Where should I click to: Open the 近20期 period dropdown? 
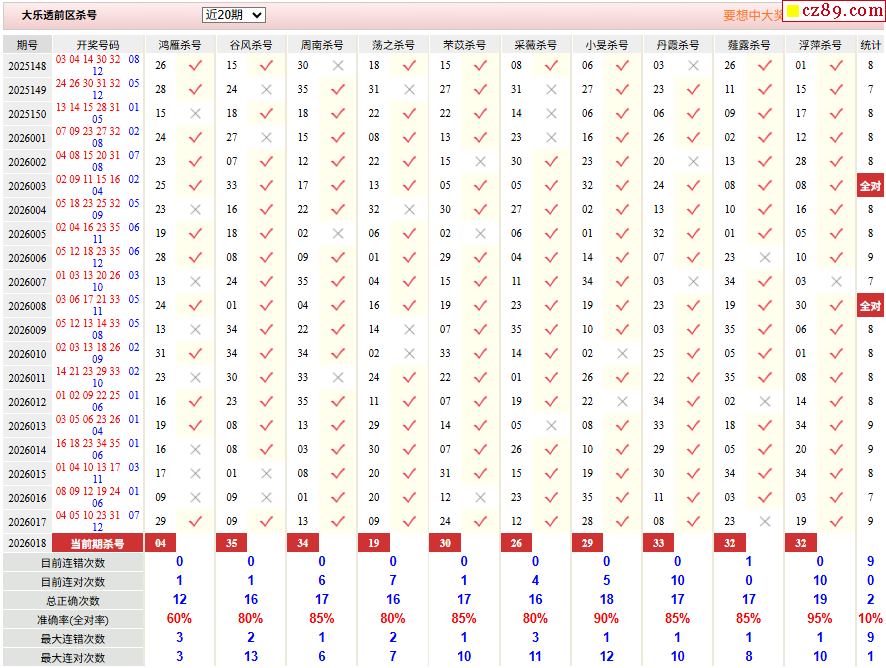tap(233, 15)
